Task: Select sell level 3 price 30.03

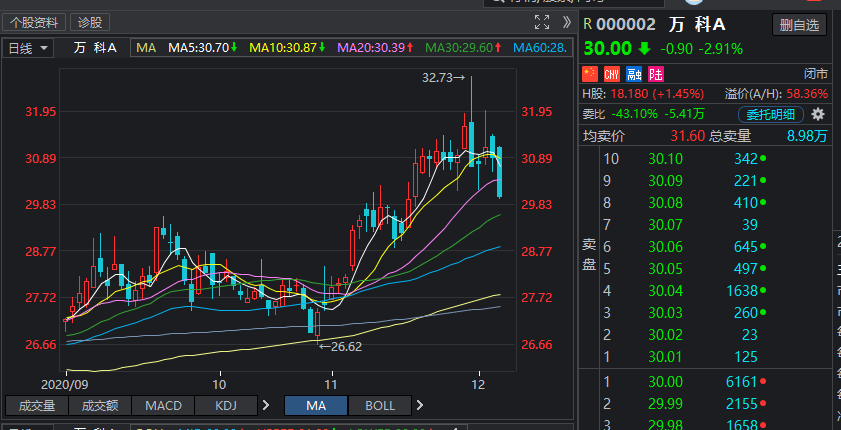Action: point(666,313)
